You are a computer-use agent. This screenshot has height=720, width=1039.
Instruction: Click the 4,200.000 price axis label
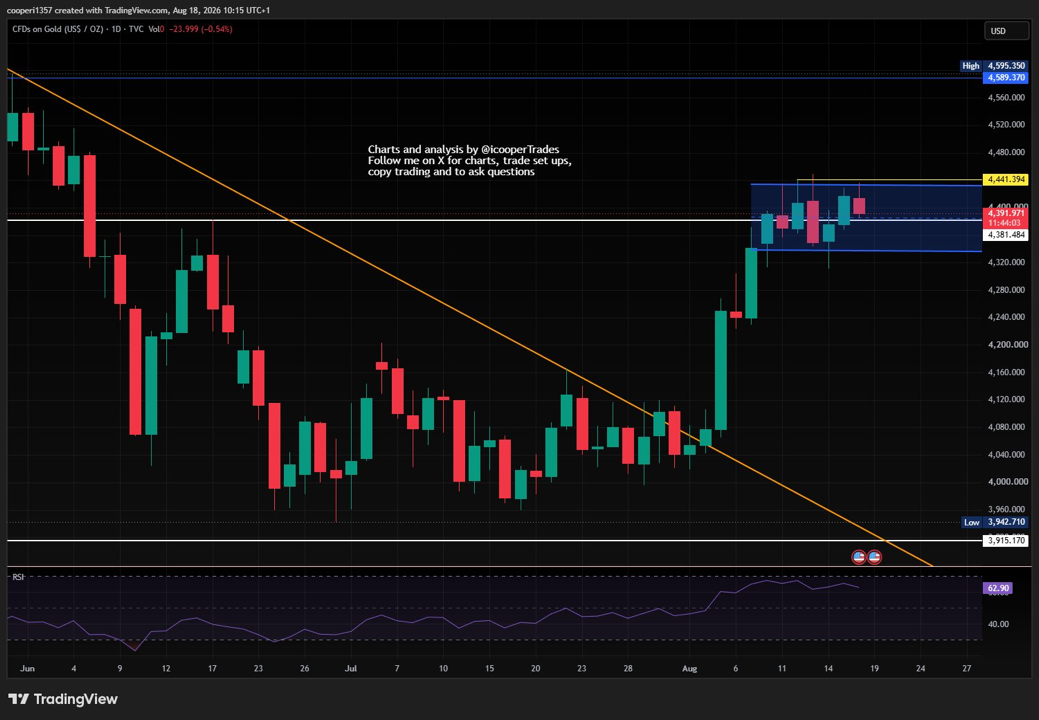[1006, 344]
